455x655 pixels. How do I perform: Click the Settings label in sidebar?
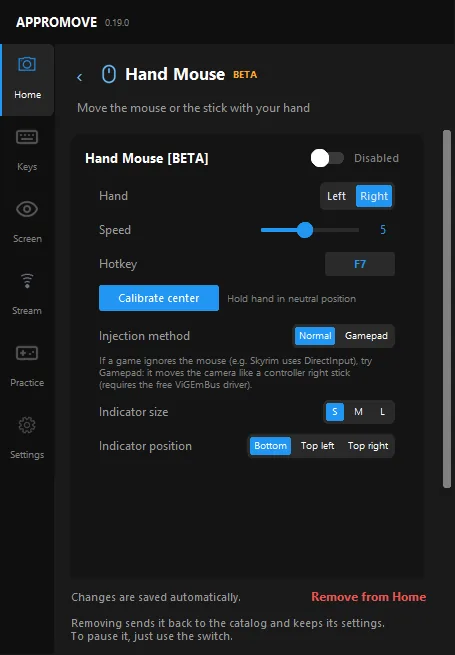coord(27,455)
